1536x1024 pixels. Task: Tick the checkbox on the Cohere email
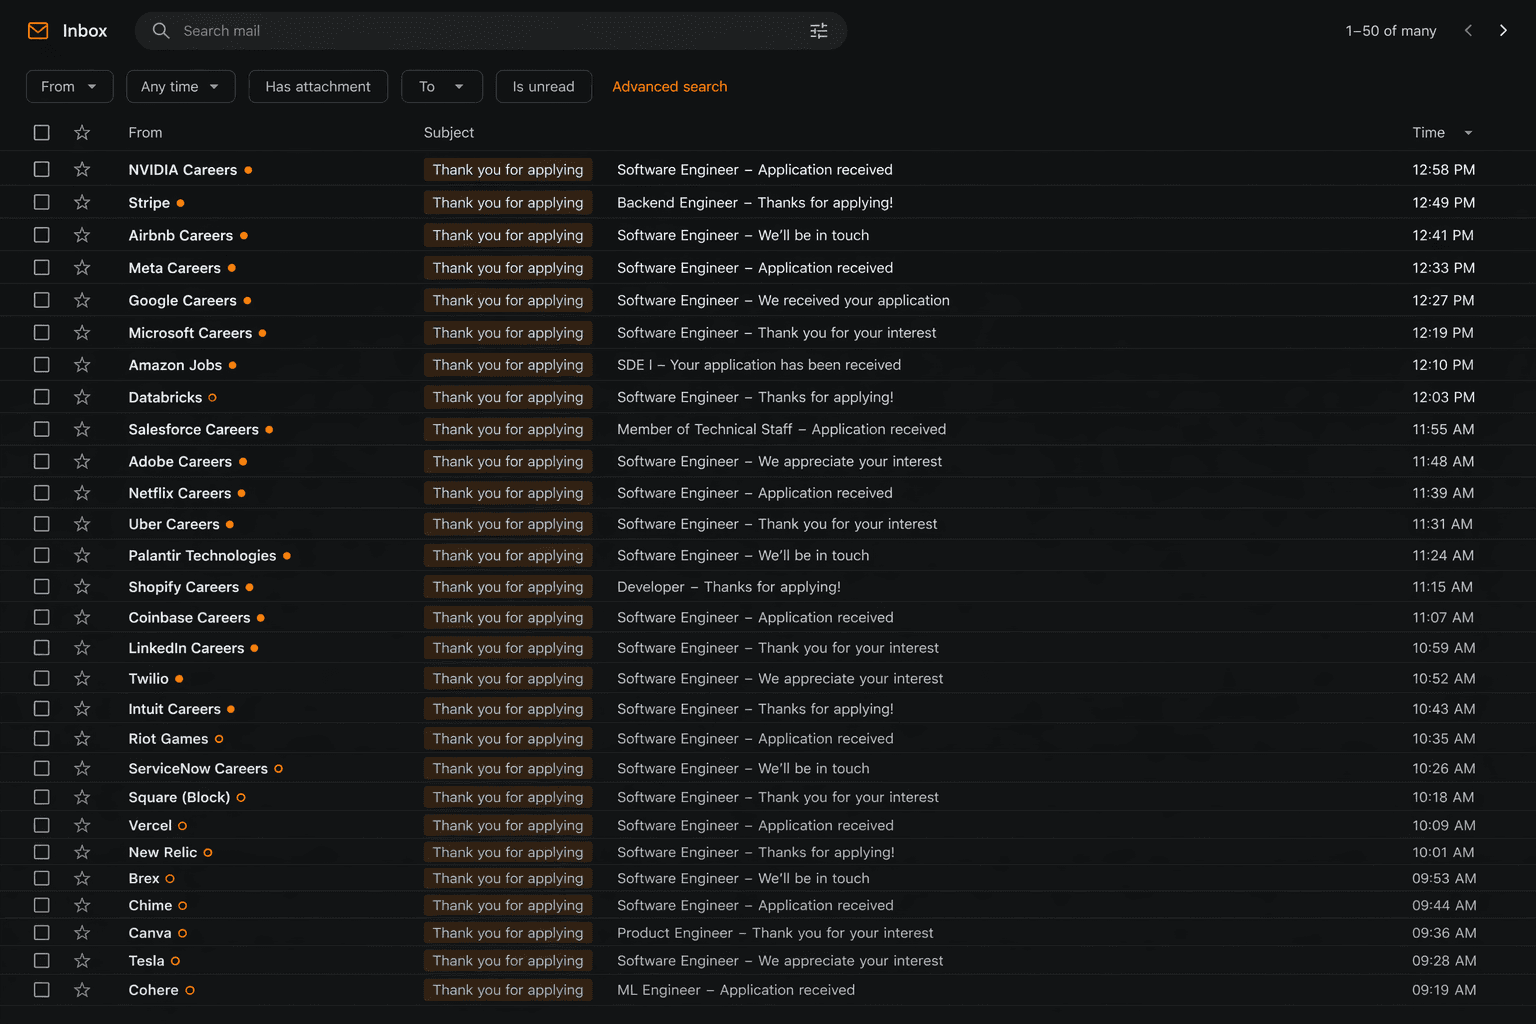41,989
